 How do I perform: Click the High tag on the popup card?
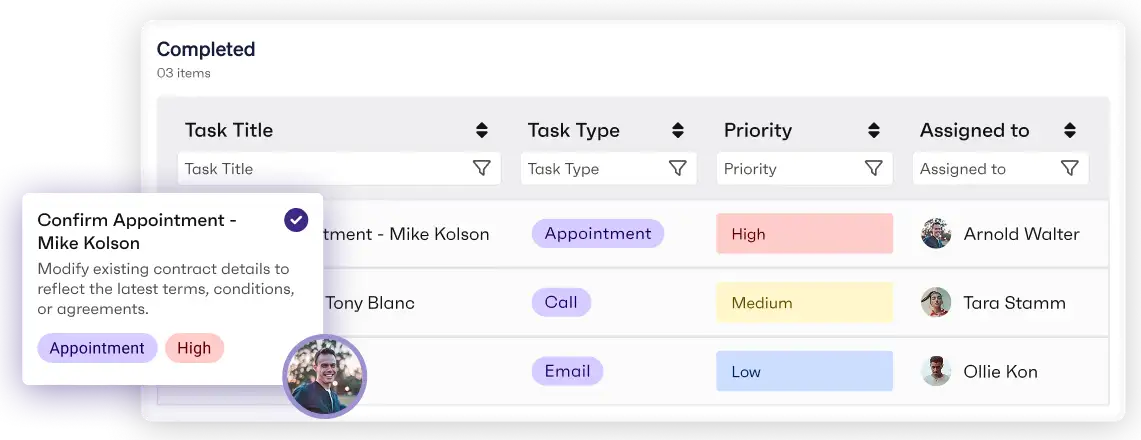[x=194, y=348]
